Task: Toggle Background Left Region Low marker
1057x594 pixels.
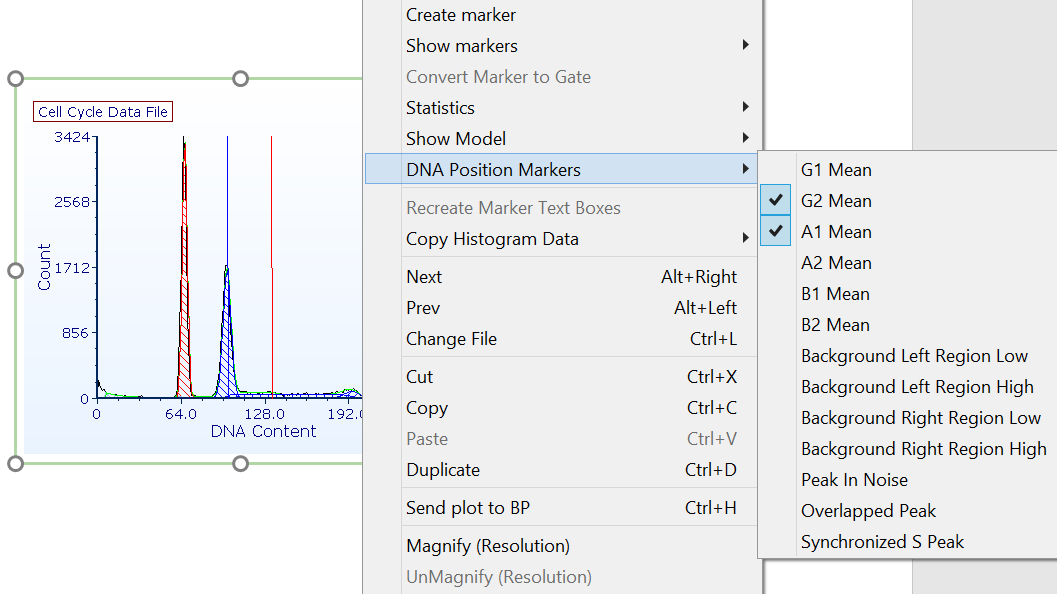Action: tap(914, 356)
